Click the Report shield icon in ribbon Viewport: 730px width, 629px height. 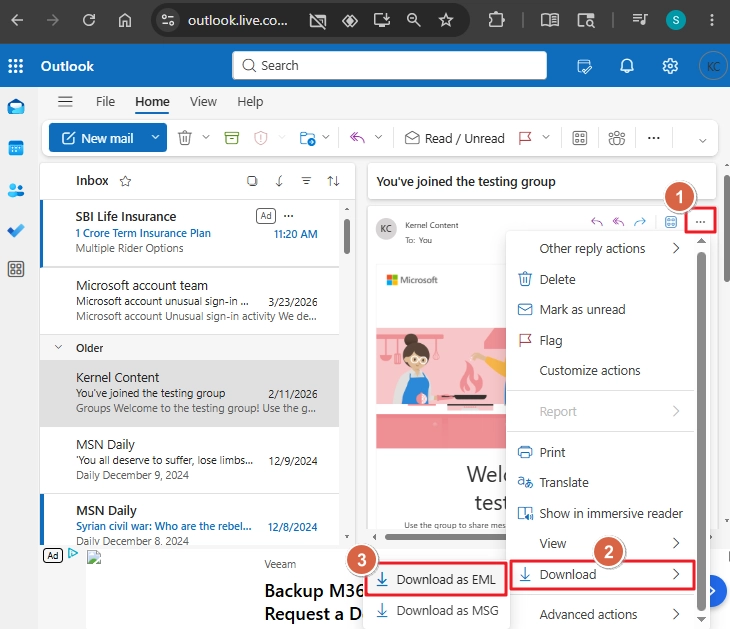[261, 138]
